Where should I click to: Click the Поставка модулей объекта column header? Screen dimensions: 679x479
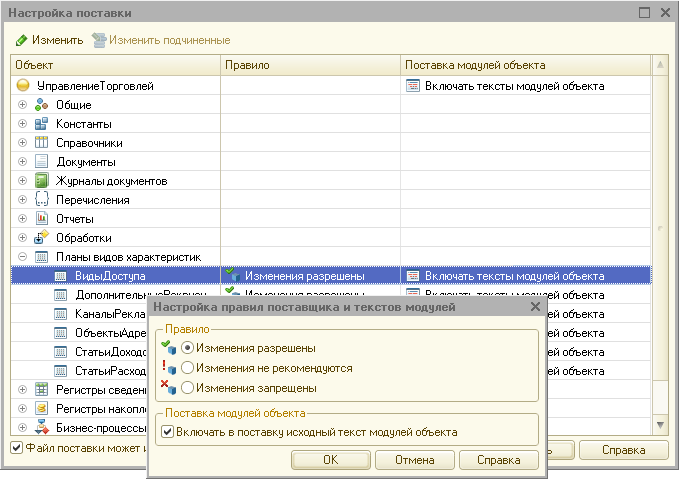coord(526,65)
